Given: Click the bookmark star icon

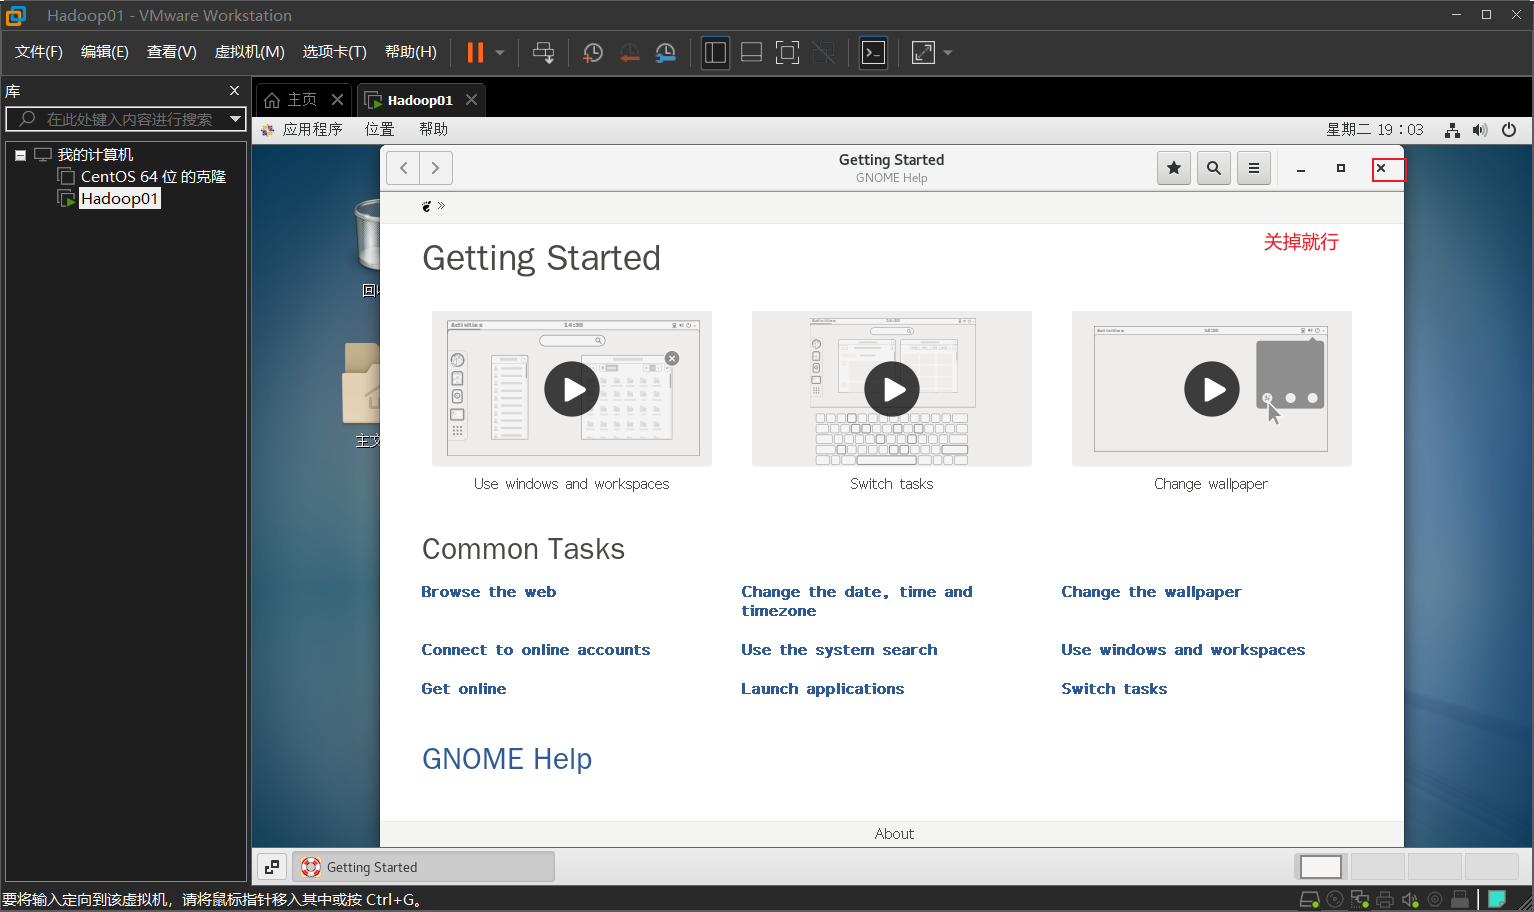Looking at the screenshot, I should [x=1174, y=168].
